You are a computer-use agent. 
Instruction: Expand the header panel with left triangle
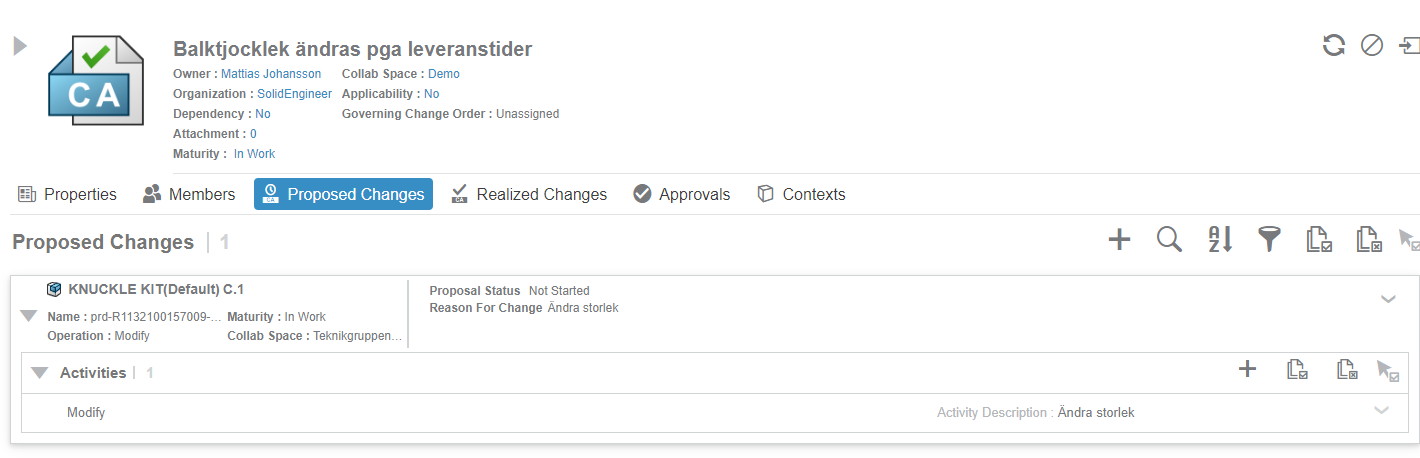(20, 46)
